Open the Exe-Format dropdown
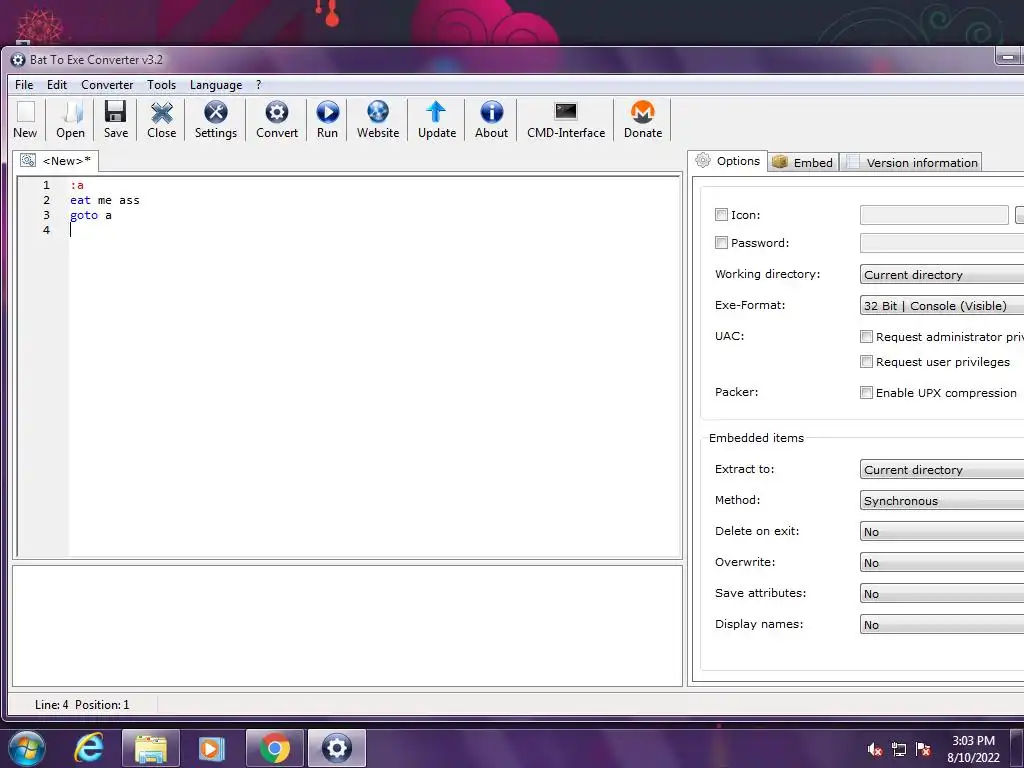The image size is (1024, 768). 942,306
